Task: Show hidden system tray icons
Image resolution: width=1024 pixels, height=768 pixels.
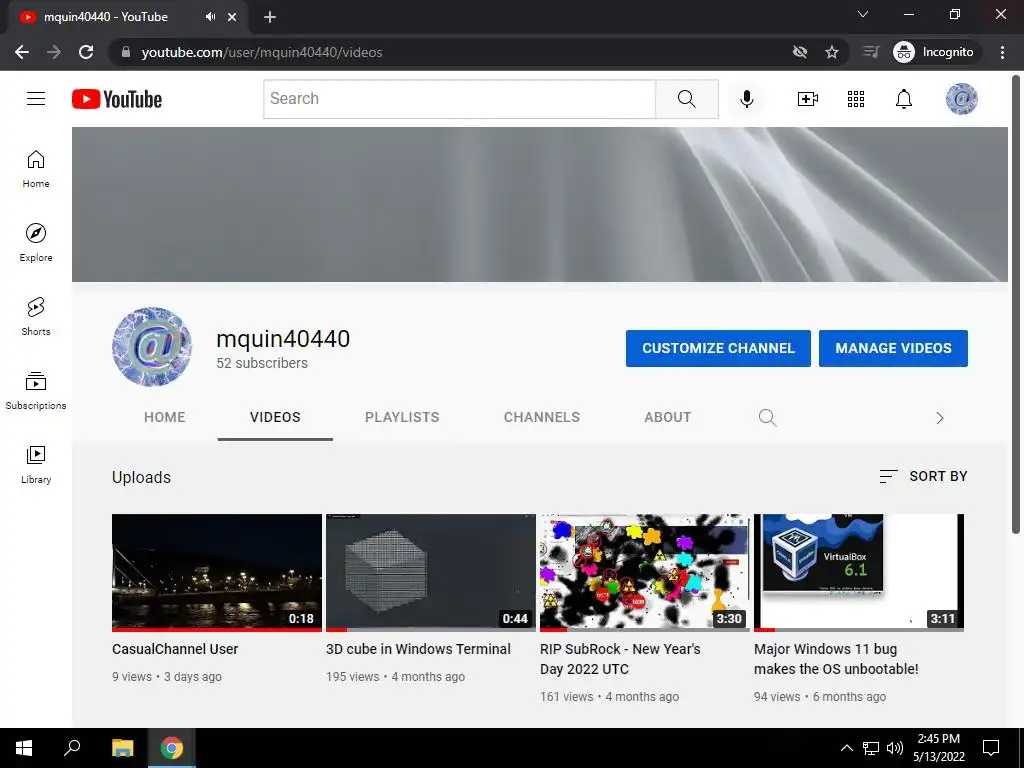Action: (x=846, y=748)
